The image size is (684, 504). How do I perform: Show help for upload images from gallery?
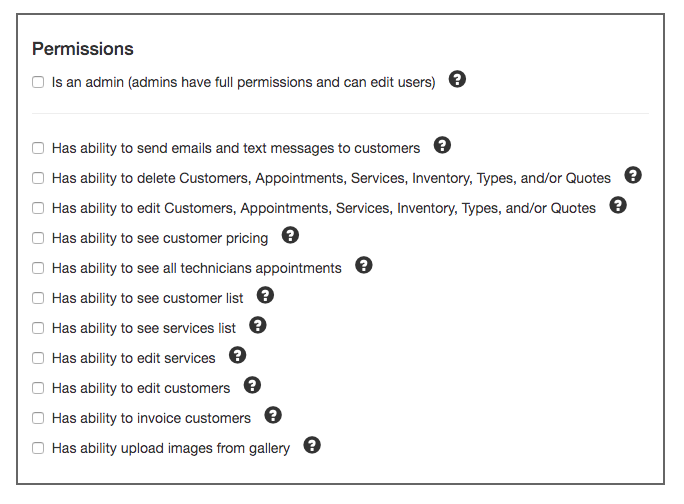312,445
